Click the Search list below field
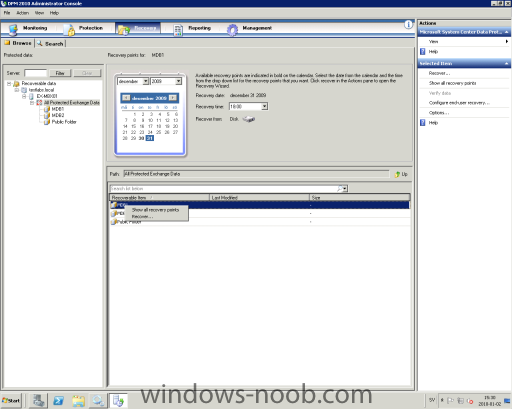The width and height of the screenshot is (512, 409). click(x=223, y=189)
